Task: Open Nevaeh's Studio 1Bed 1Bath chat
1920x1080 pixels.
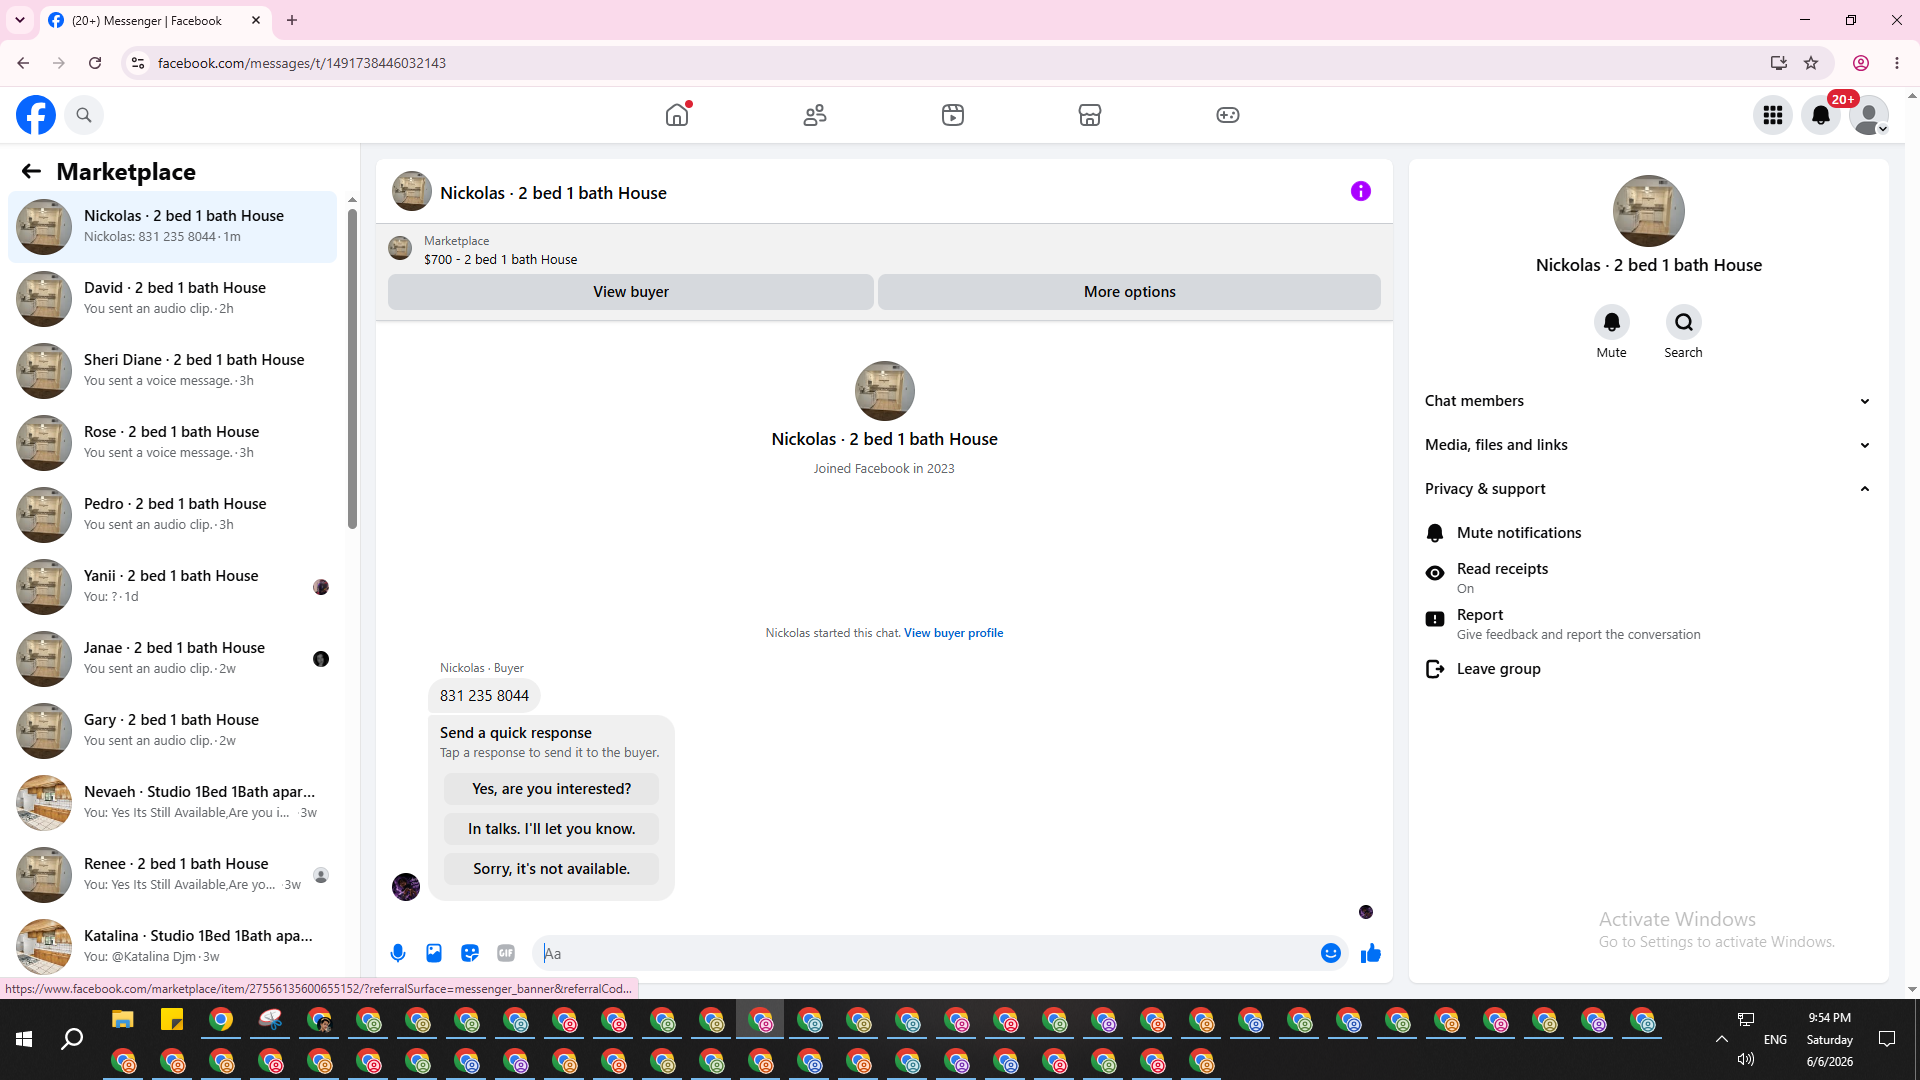Action: point(173,803)
